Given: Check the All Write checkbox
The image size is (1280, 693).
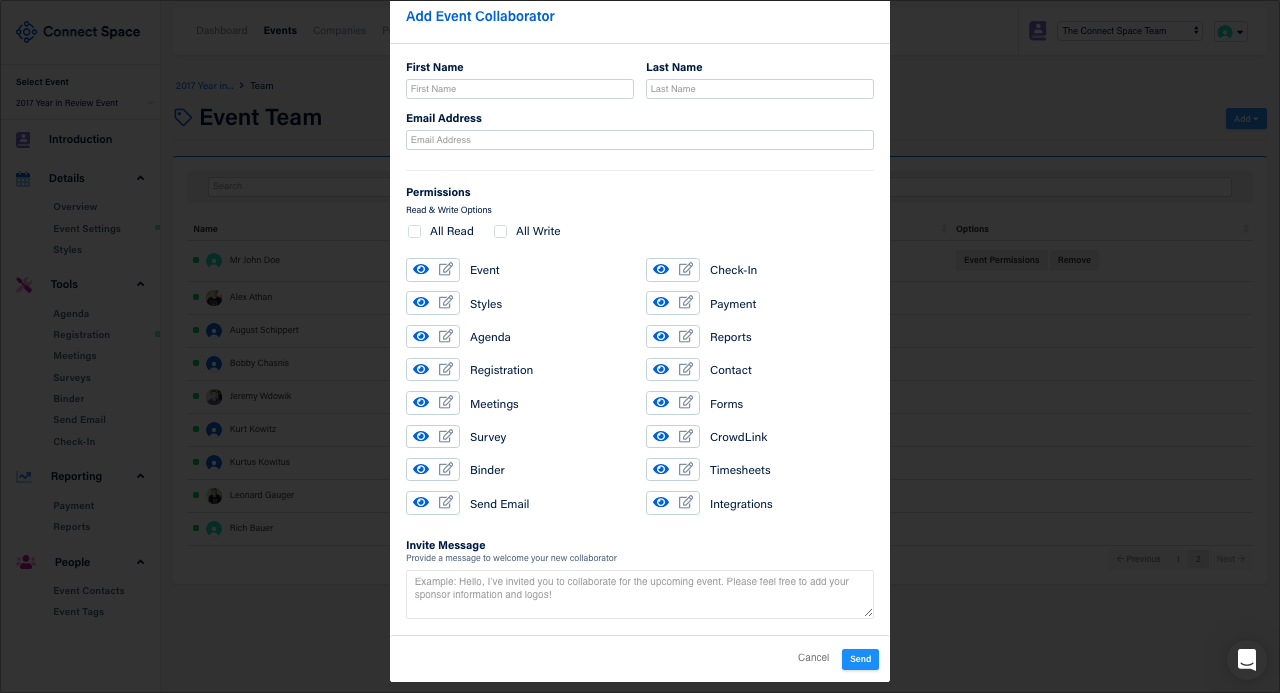Looking at the screenshot, I should click(501, 232).
